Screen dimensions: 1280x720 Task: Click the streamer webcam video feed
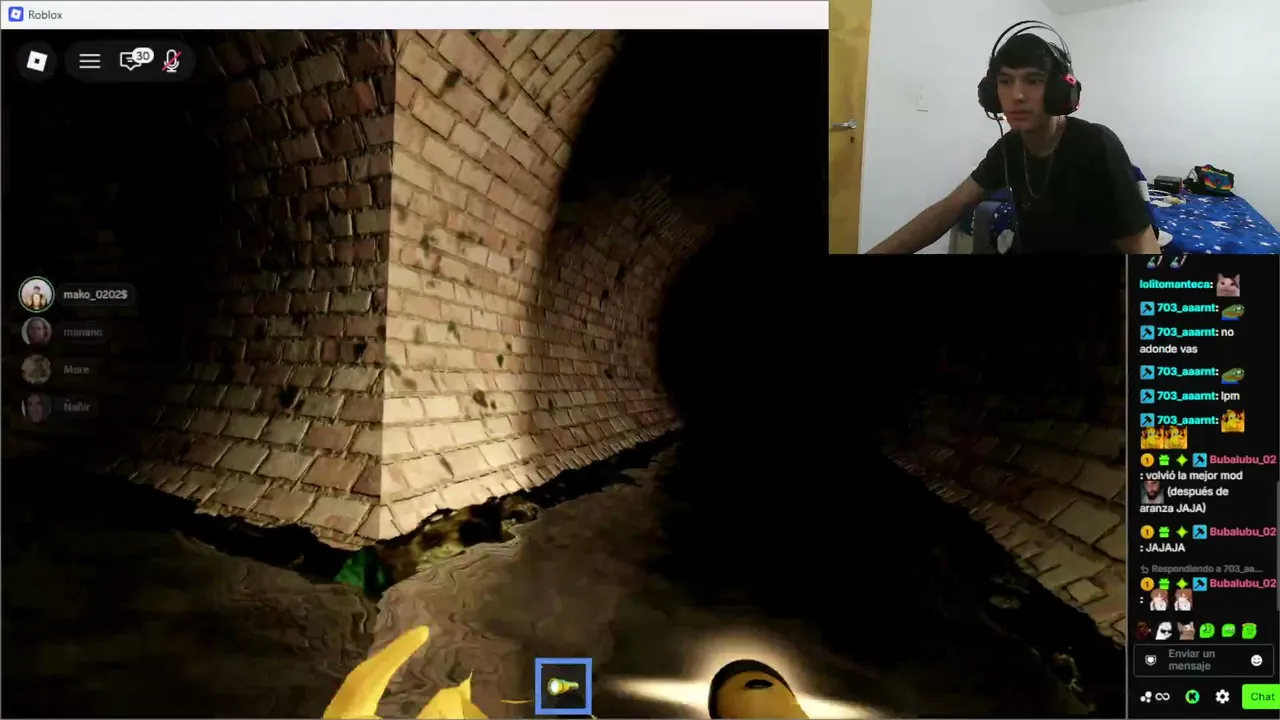click(1054, 127)
